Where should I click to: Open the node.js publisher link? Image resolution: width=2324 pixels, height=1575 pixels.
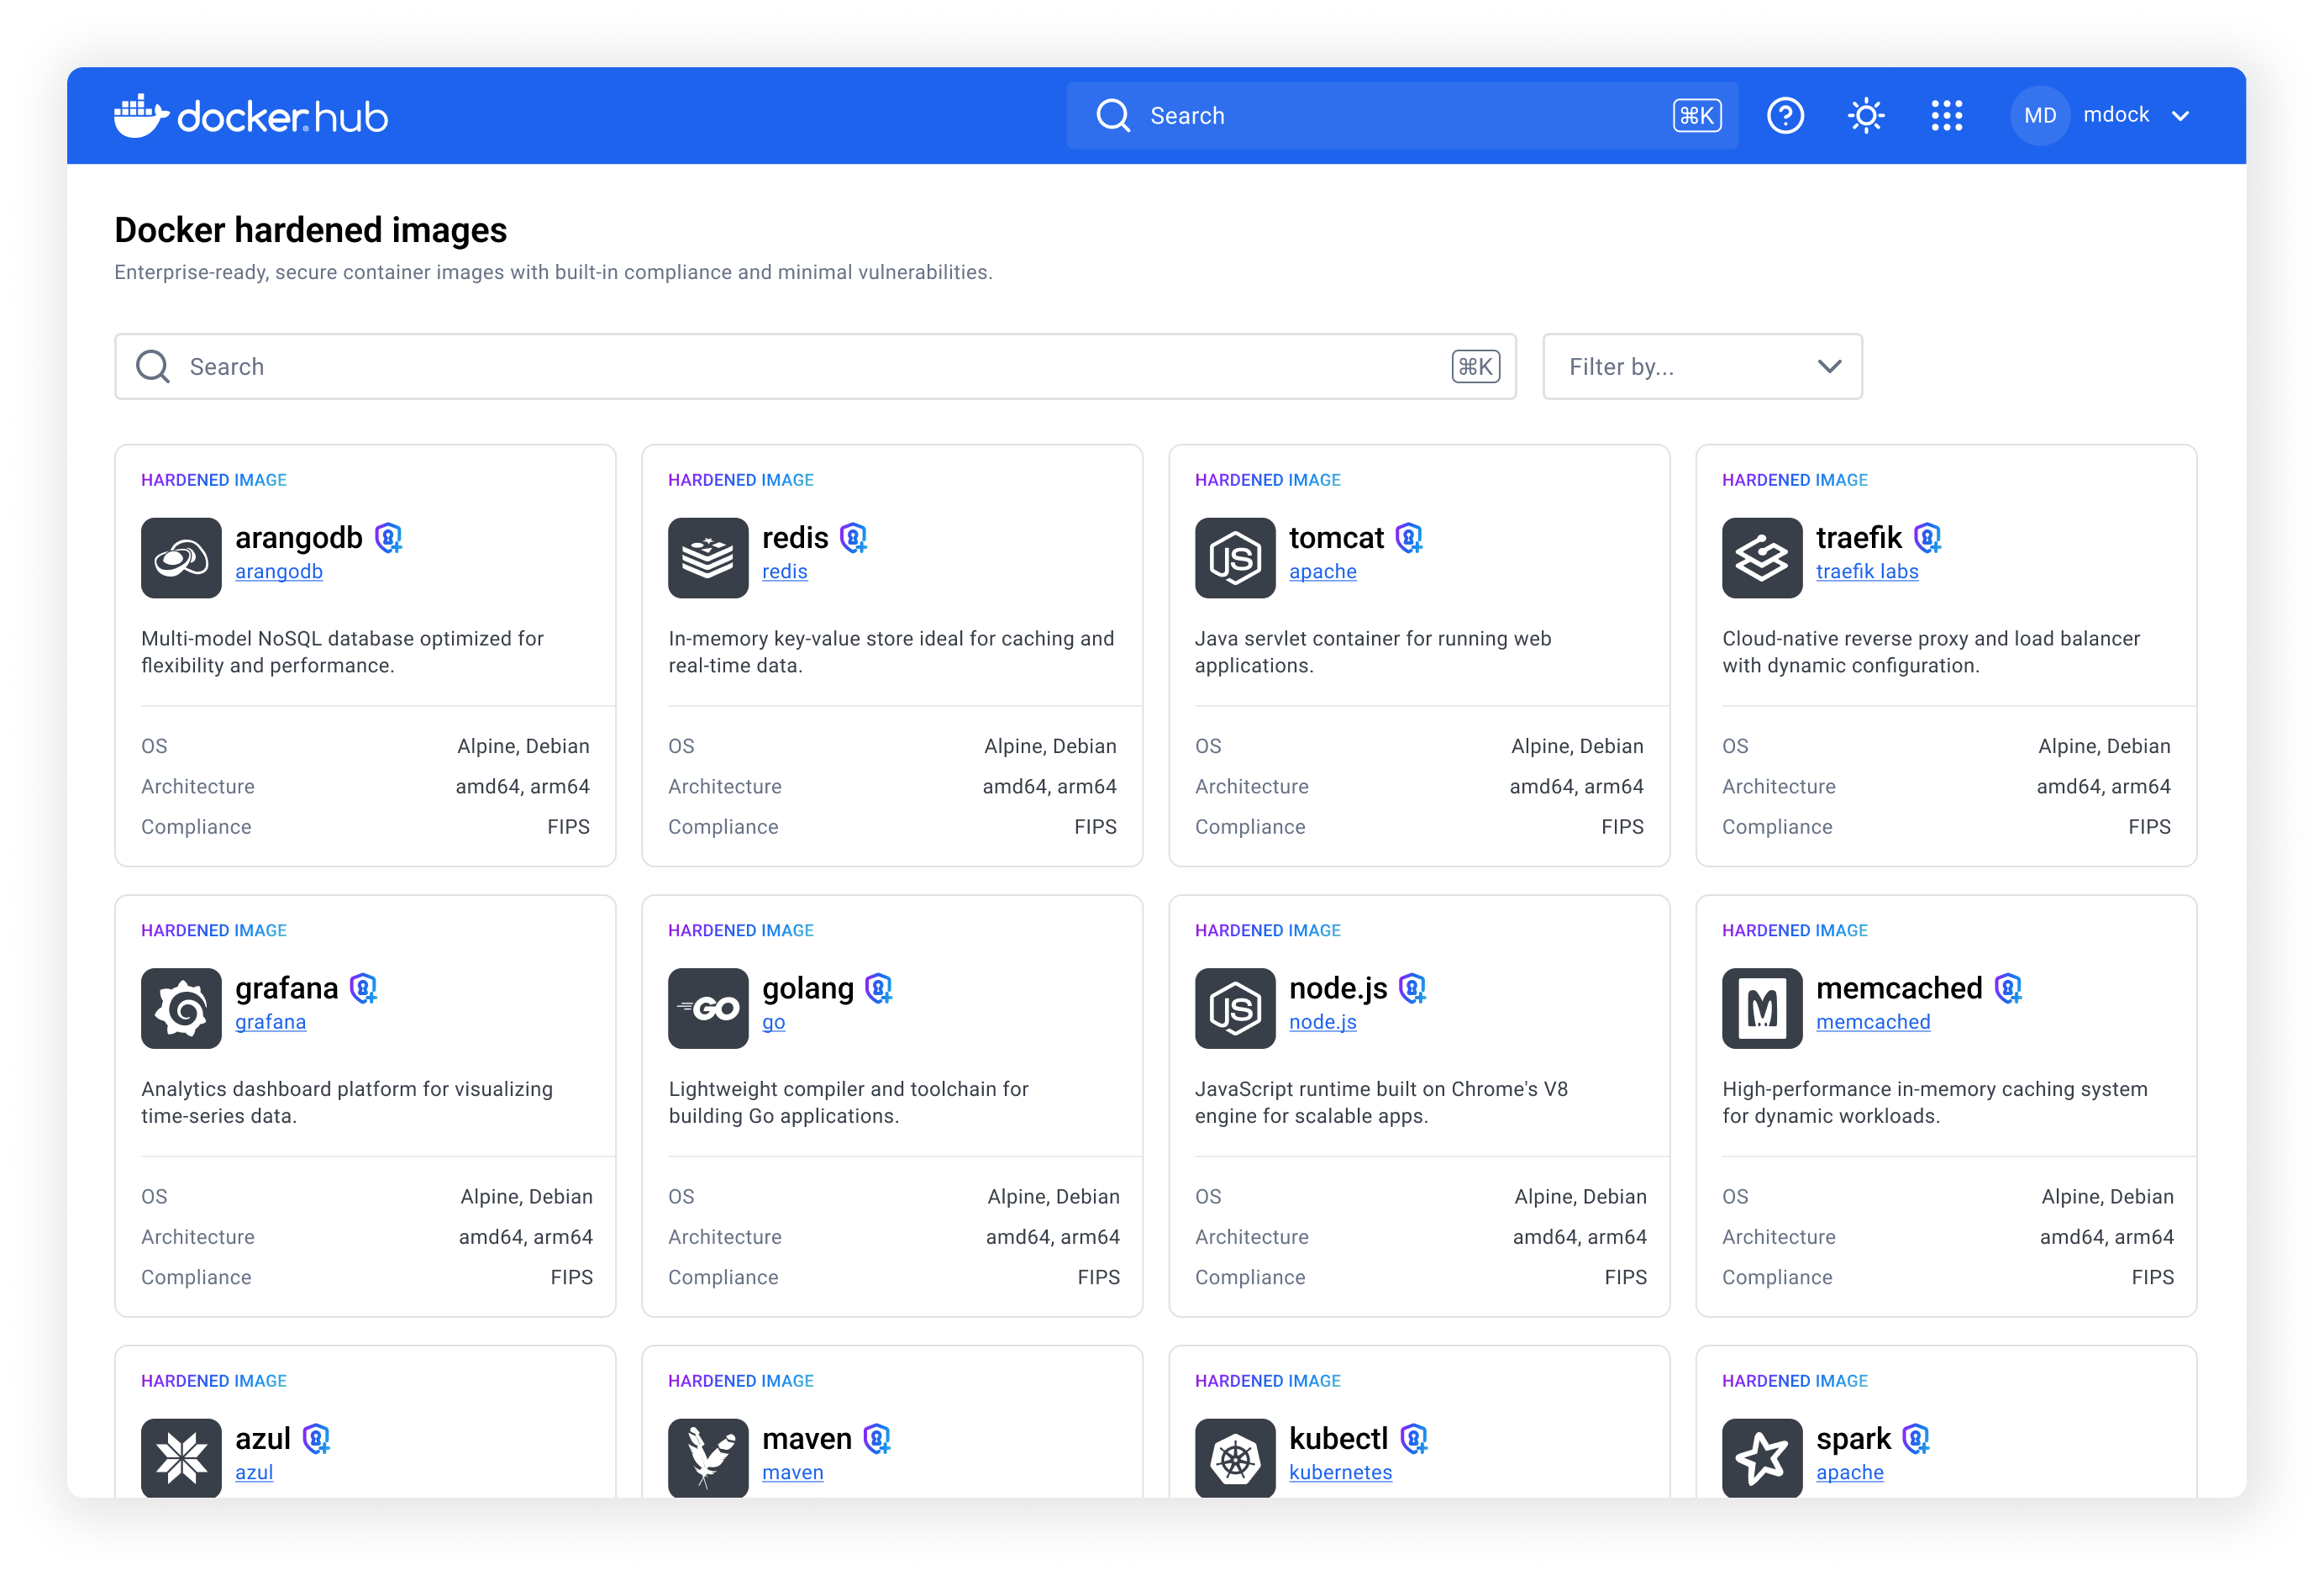tap(1323, 1022)
